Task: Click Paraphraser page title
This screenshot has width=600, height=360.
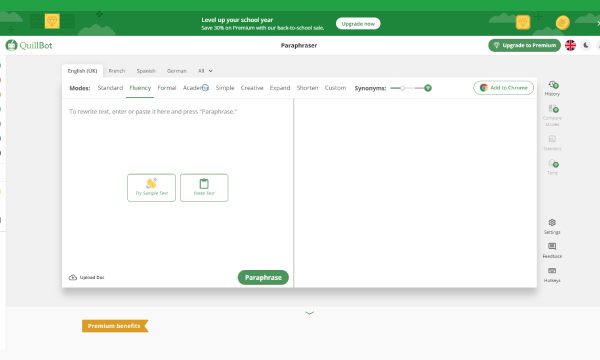Action: [x=299, y=45]
